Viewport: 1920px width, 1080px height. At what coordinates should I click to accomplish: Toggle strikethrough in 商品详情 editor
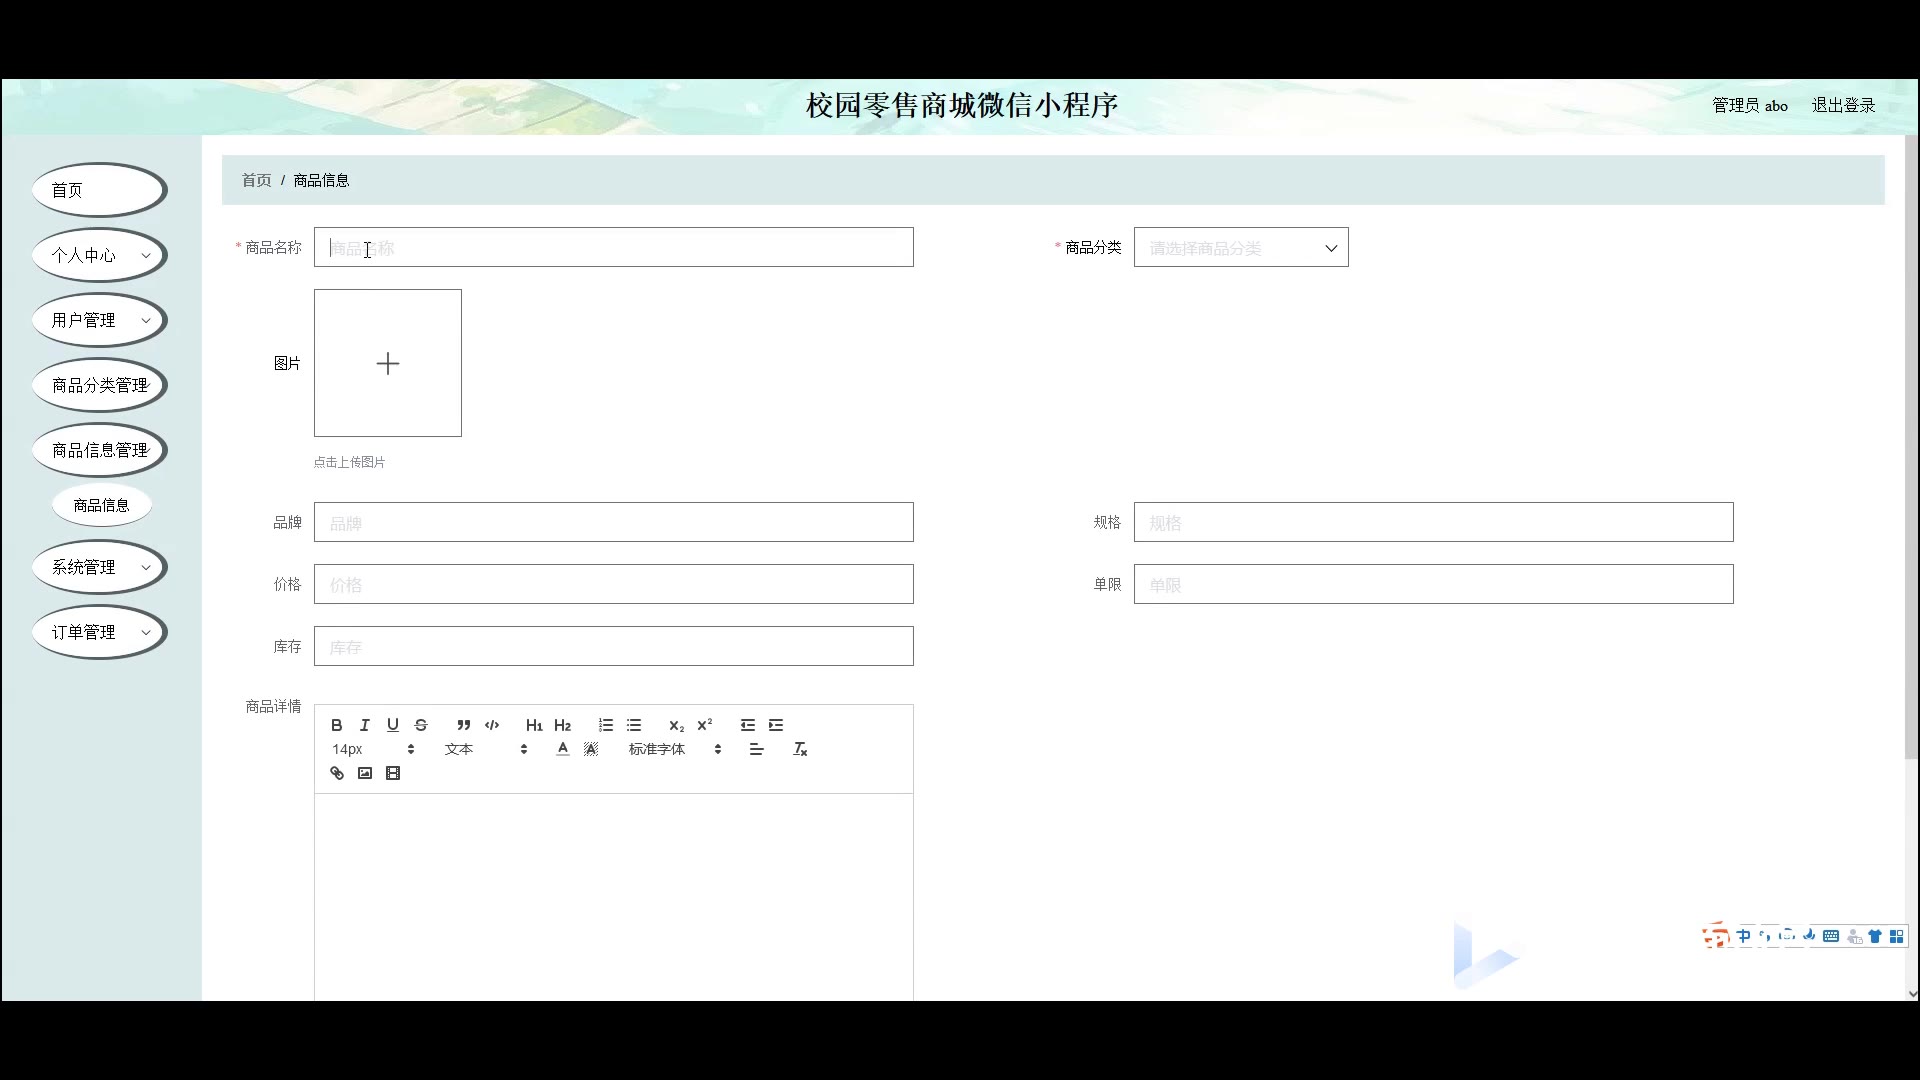click(421, 725)
